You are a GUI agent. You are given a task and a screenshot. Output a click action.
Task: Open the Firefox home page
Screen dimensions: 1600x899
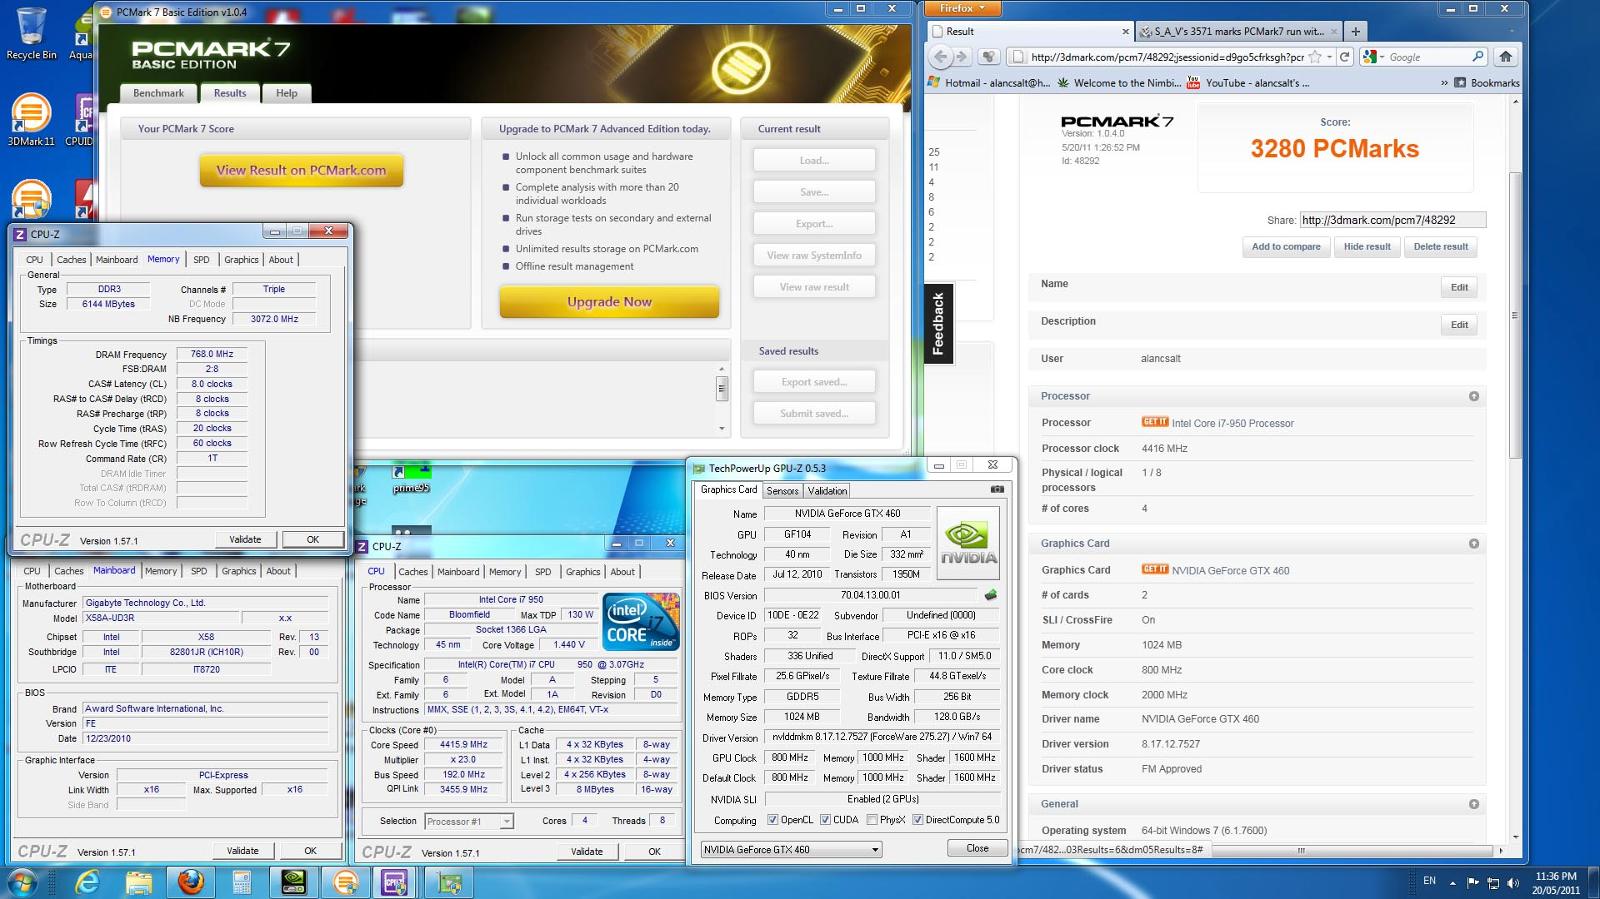(x=1506, y=57)
